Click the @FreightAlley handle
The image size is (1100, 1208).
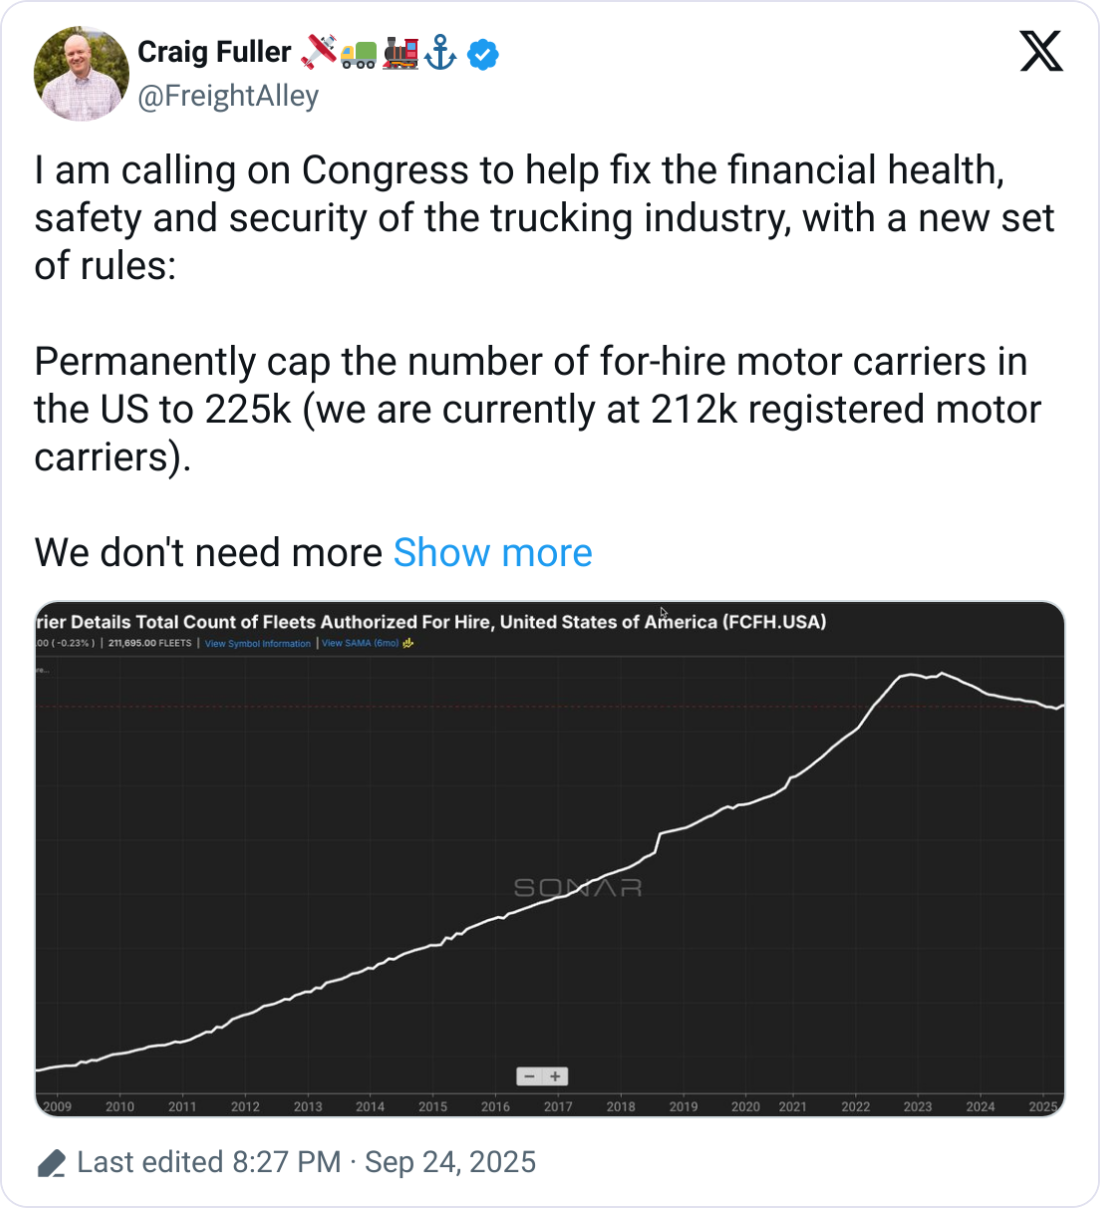[x=228, y=96]
